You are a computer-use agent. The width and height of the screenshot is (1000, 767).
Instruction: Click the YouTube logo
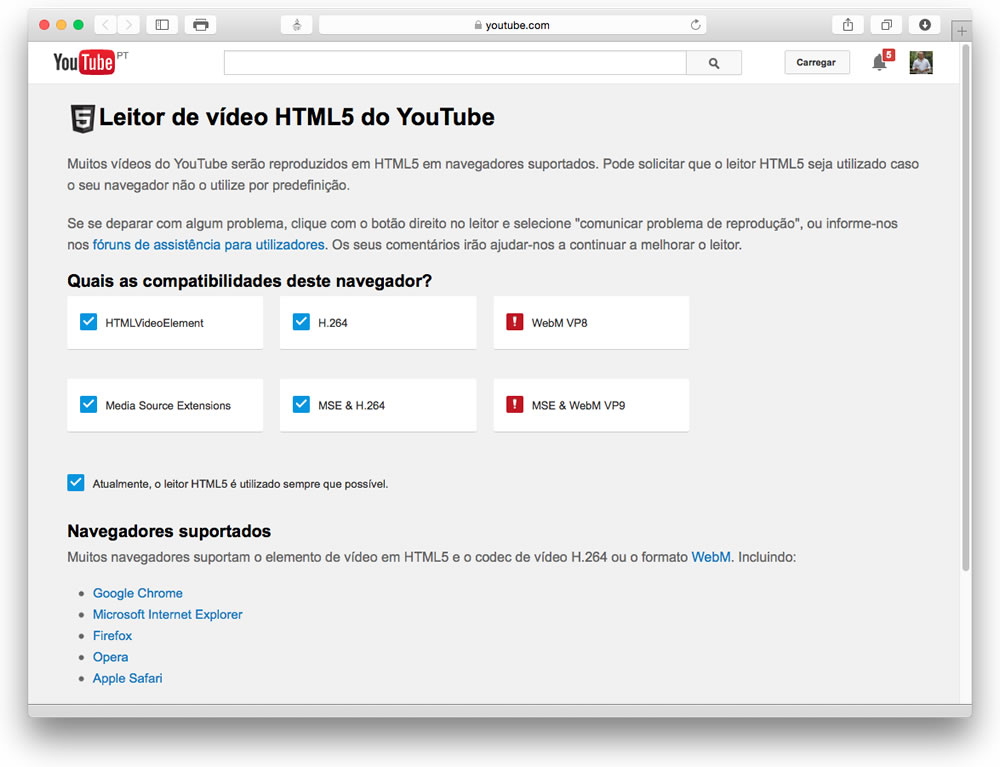[x=84, y=63]
